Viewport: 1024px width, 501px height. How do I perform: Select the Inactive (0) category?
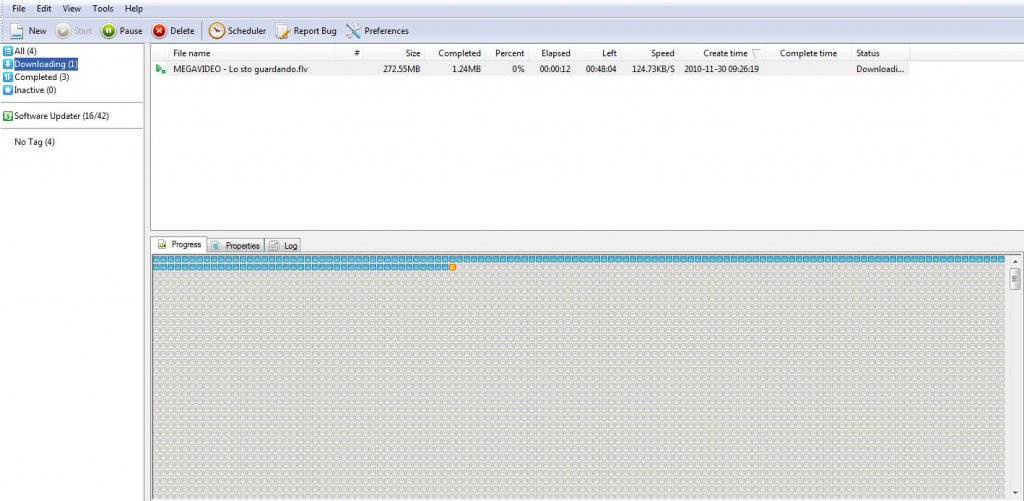pos(30,90)
